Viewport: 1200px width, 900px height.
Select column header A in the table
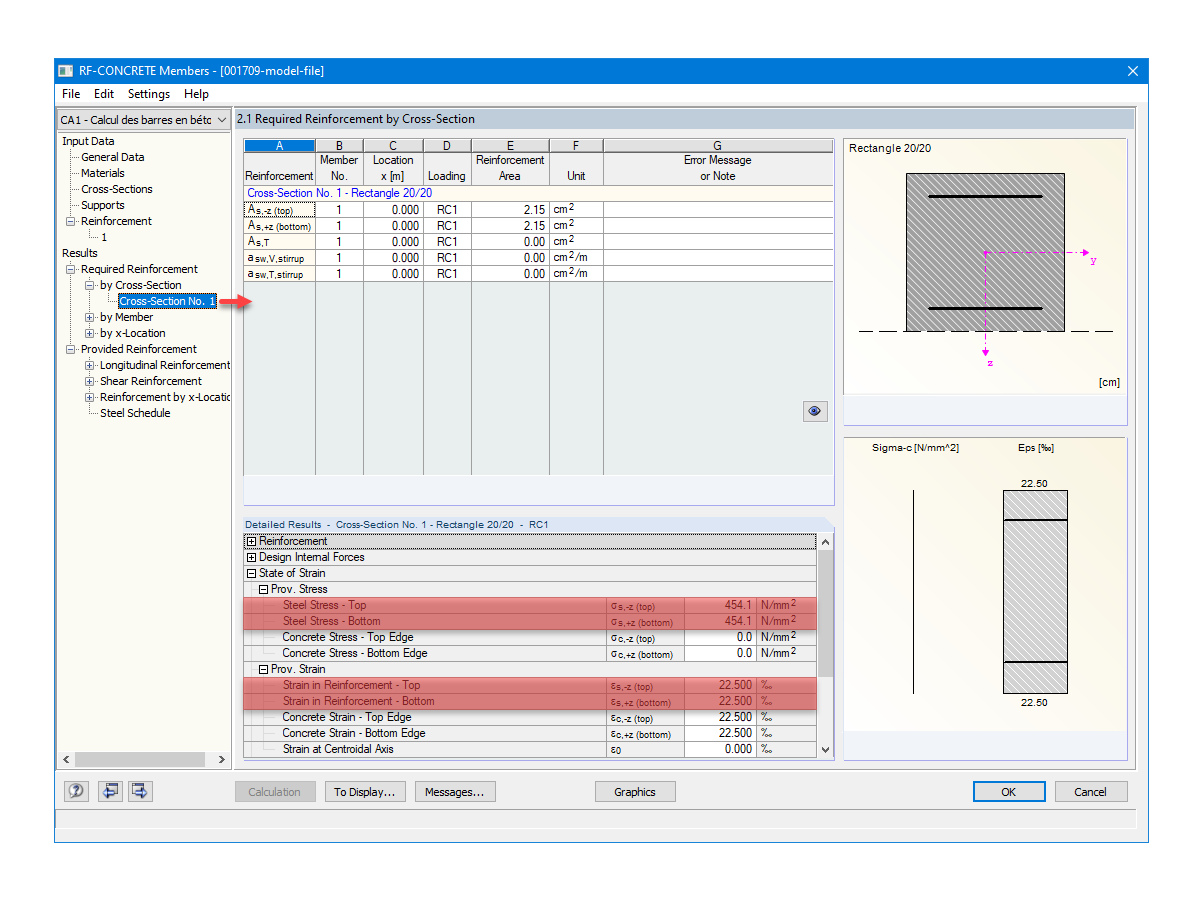coord(278,144)
